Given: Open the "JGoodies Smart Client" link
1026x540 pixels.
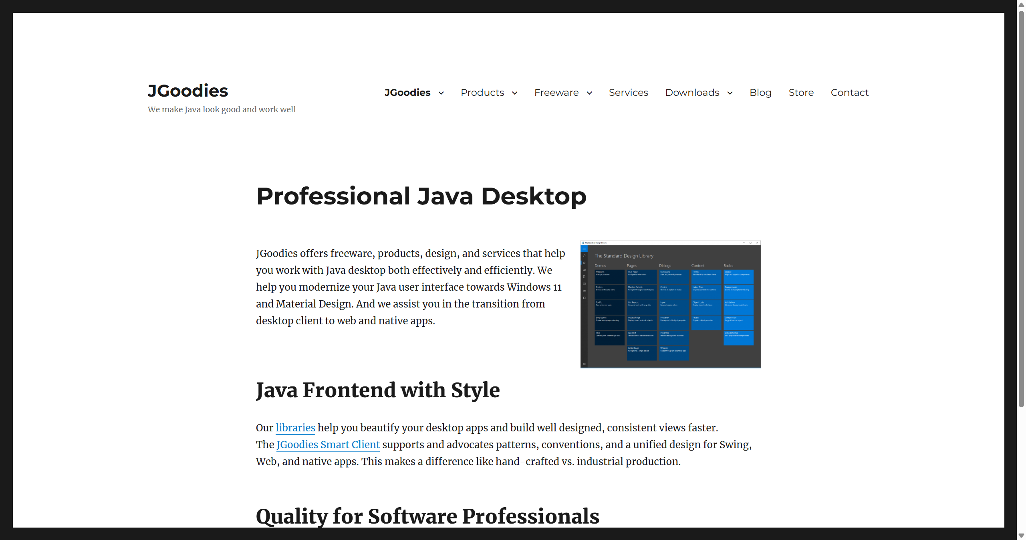Looking at the screenshot, I should [328, 444].
